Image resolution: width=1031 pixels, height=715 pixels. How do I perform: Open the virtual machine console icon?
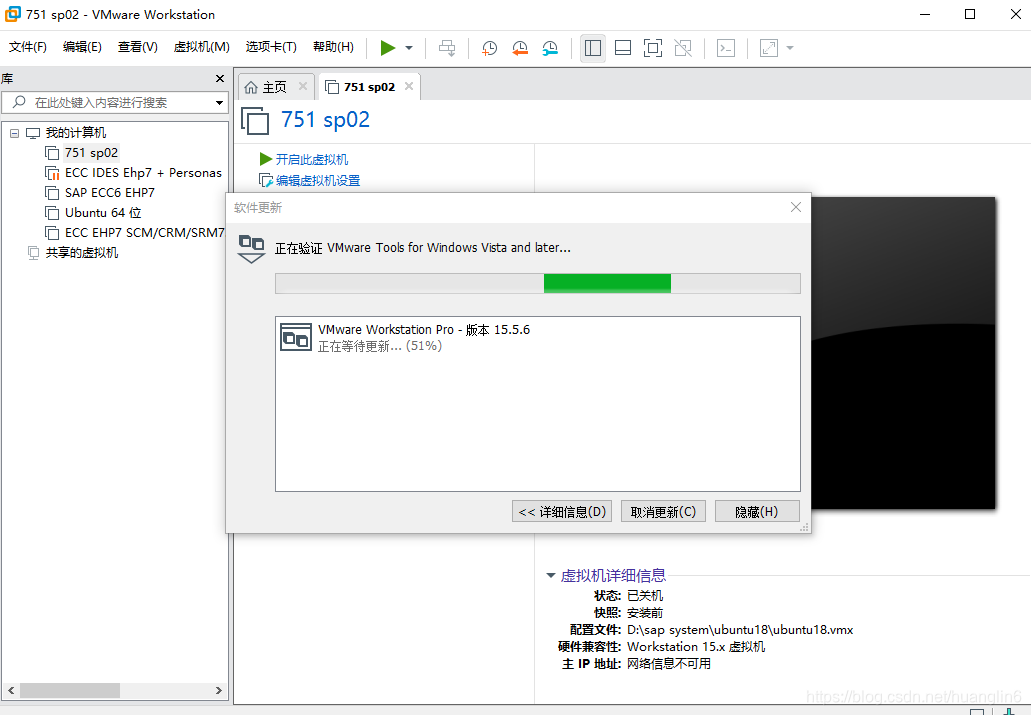725,47
